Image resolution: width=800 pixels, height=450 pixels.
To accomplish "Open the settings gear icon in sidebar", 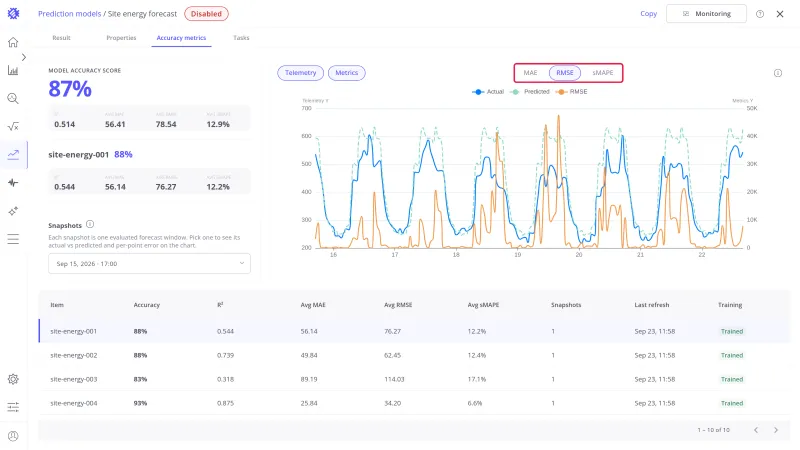I will point(13,379).
